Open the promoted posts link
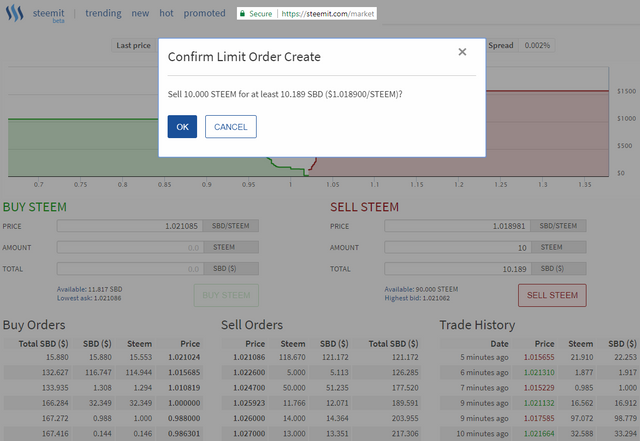Screen dimensions: 640x441 pyautogui.click(x=204, y=13)
